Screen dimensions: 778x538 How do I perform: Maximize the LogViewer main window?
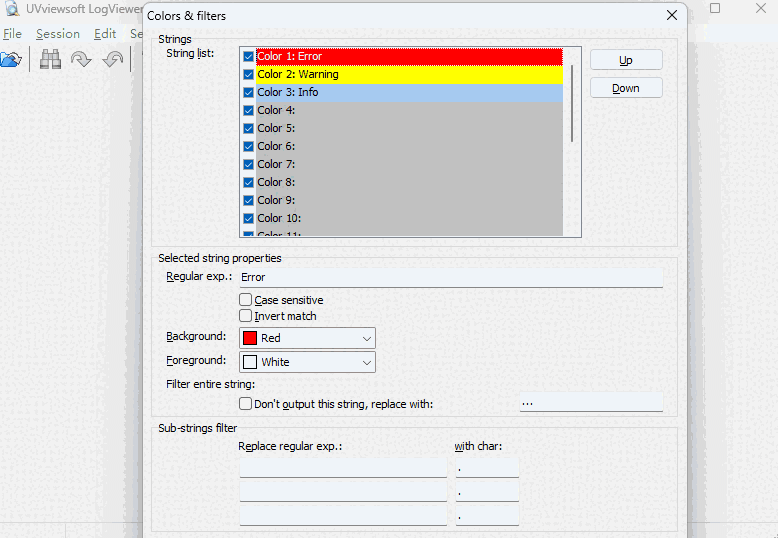(715, 8)
